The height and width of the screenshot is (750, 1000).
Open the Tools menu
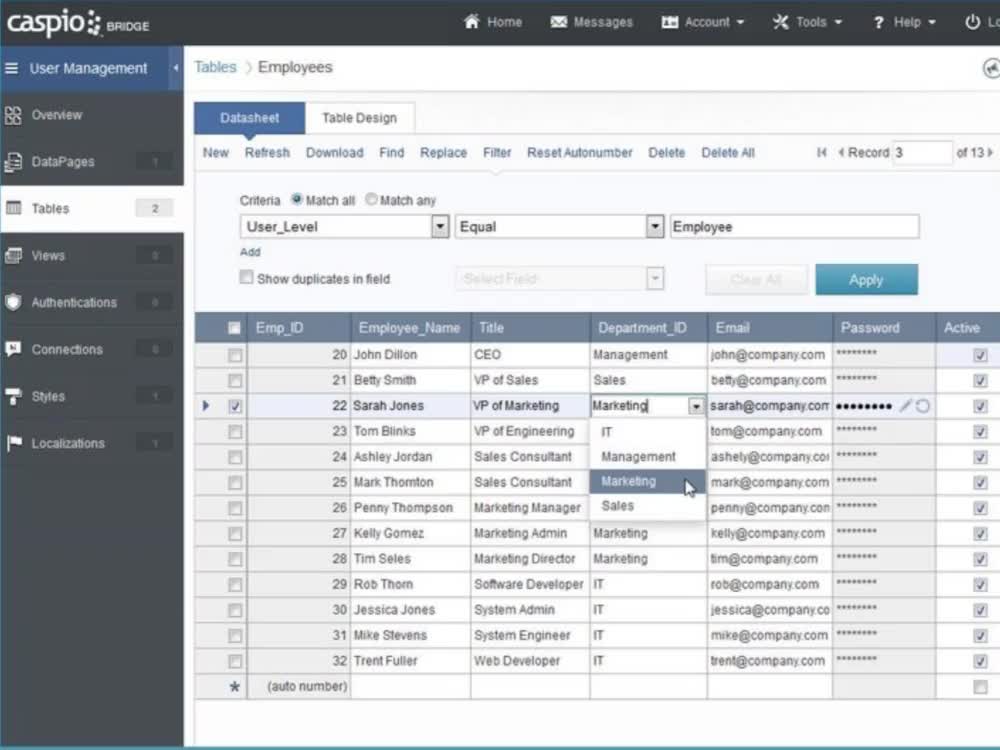(x=806, y=21)
